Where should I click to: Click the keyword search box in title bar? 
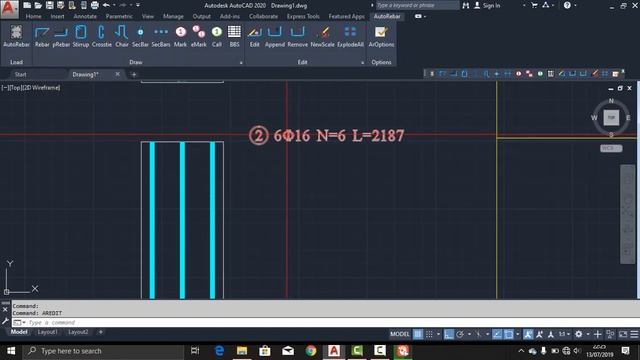418,5
